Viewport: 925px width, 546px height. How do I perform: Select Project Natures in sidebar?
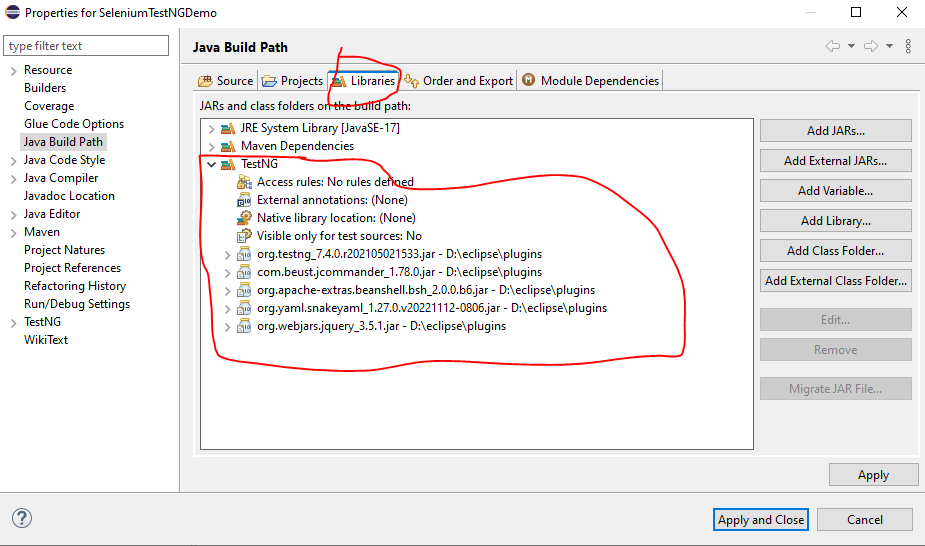click(x=64, y=250)
